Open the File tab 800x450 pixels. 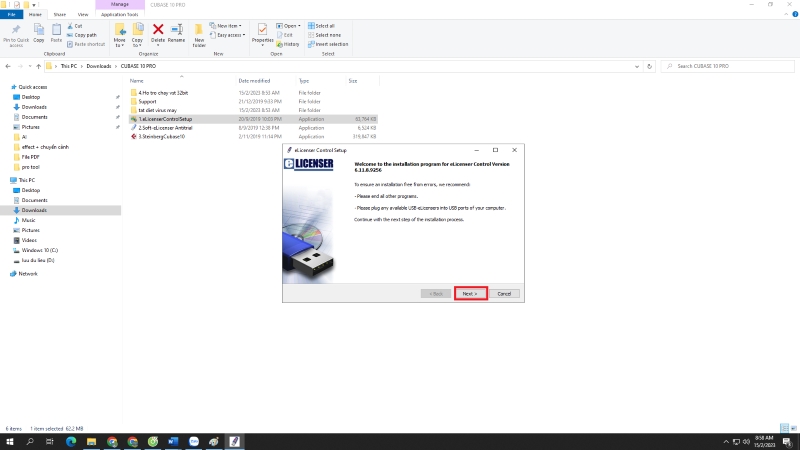coord(11,14)
